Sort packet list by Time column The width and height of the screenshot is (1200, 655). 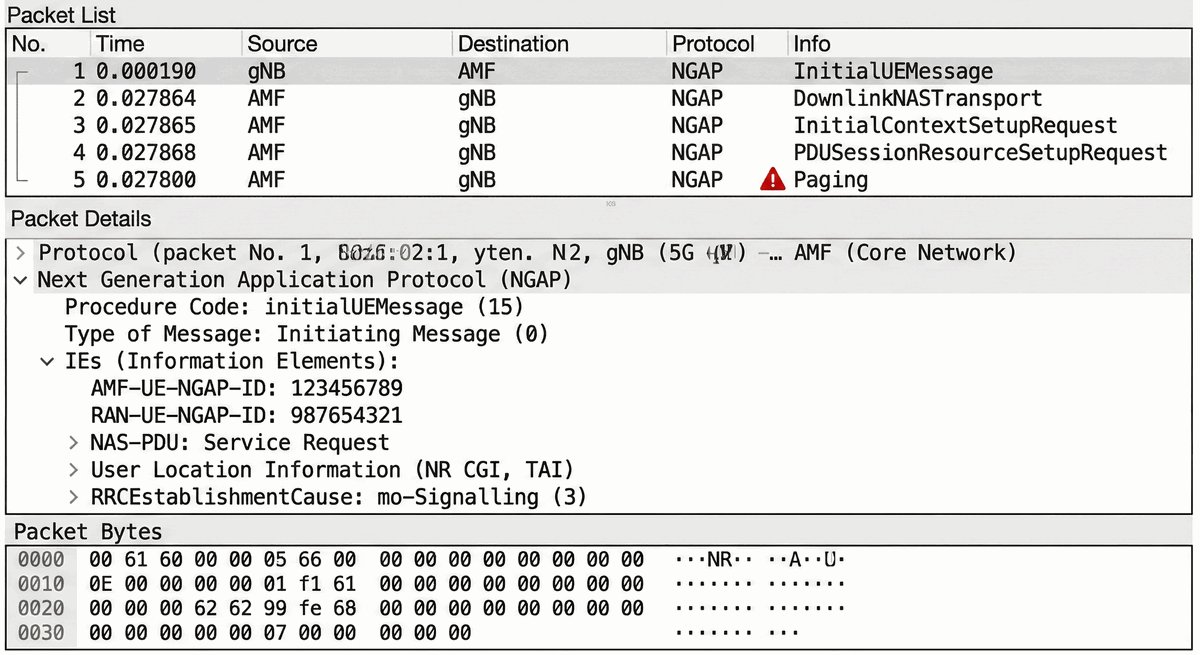coord(120,44)
